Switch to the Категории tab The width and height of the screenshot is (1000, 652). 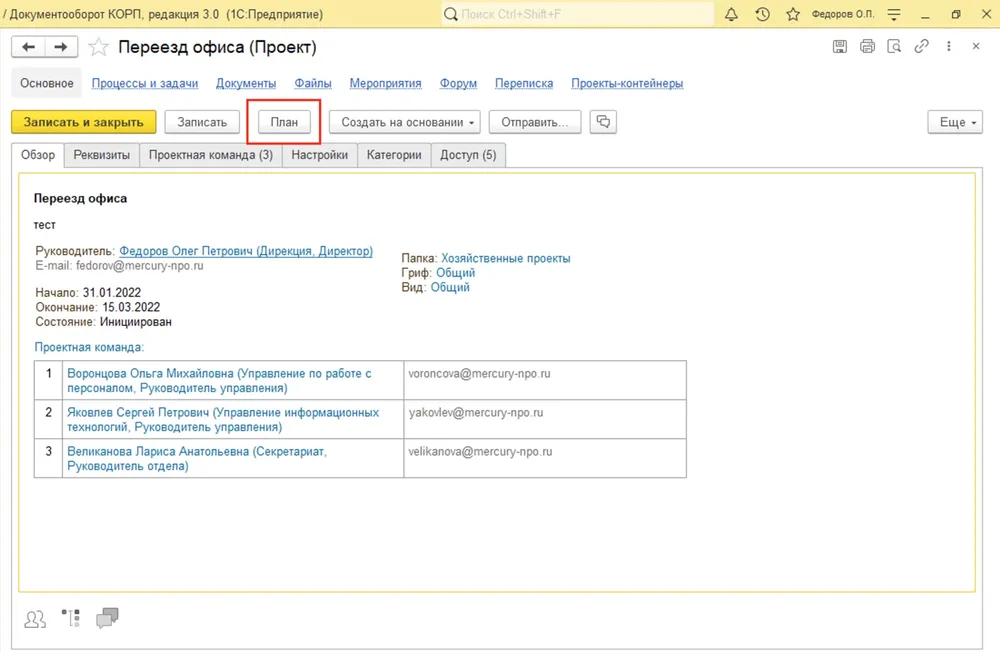pos(394,155)
